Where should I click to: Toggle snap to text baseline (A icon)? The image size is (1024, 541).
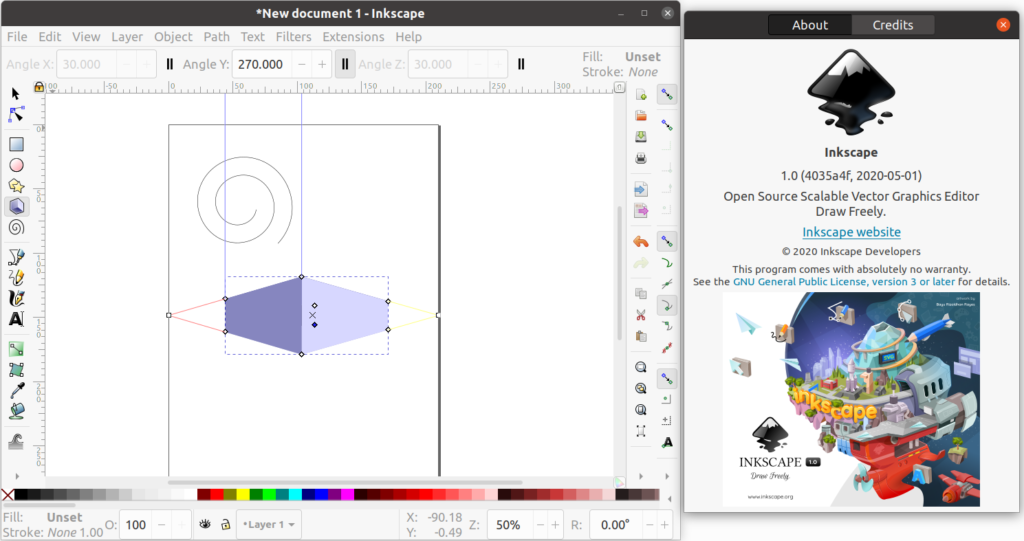click(x=667, y=442)
